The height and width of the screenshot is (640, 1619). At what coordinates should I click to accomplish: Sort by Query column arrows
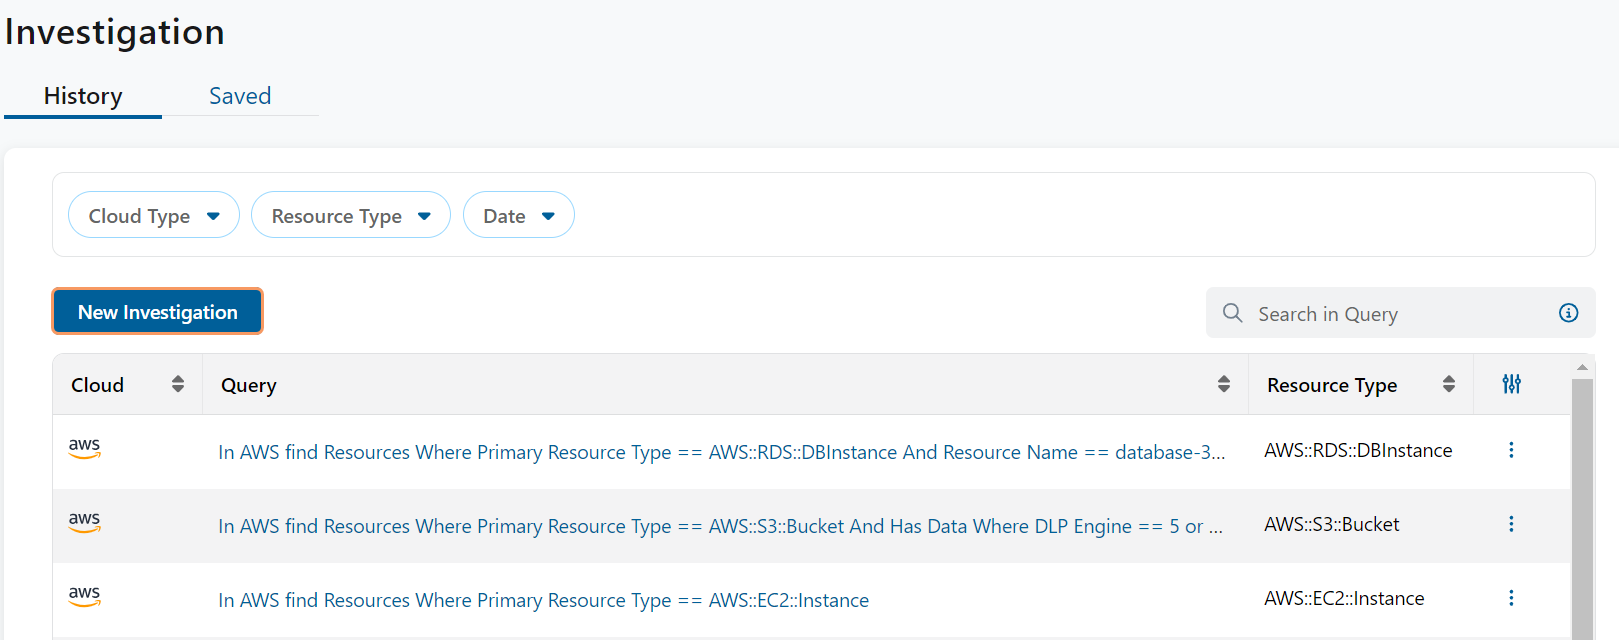click(1223, 384)
